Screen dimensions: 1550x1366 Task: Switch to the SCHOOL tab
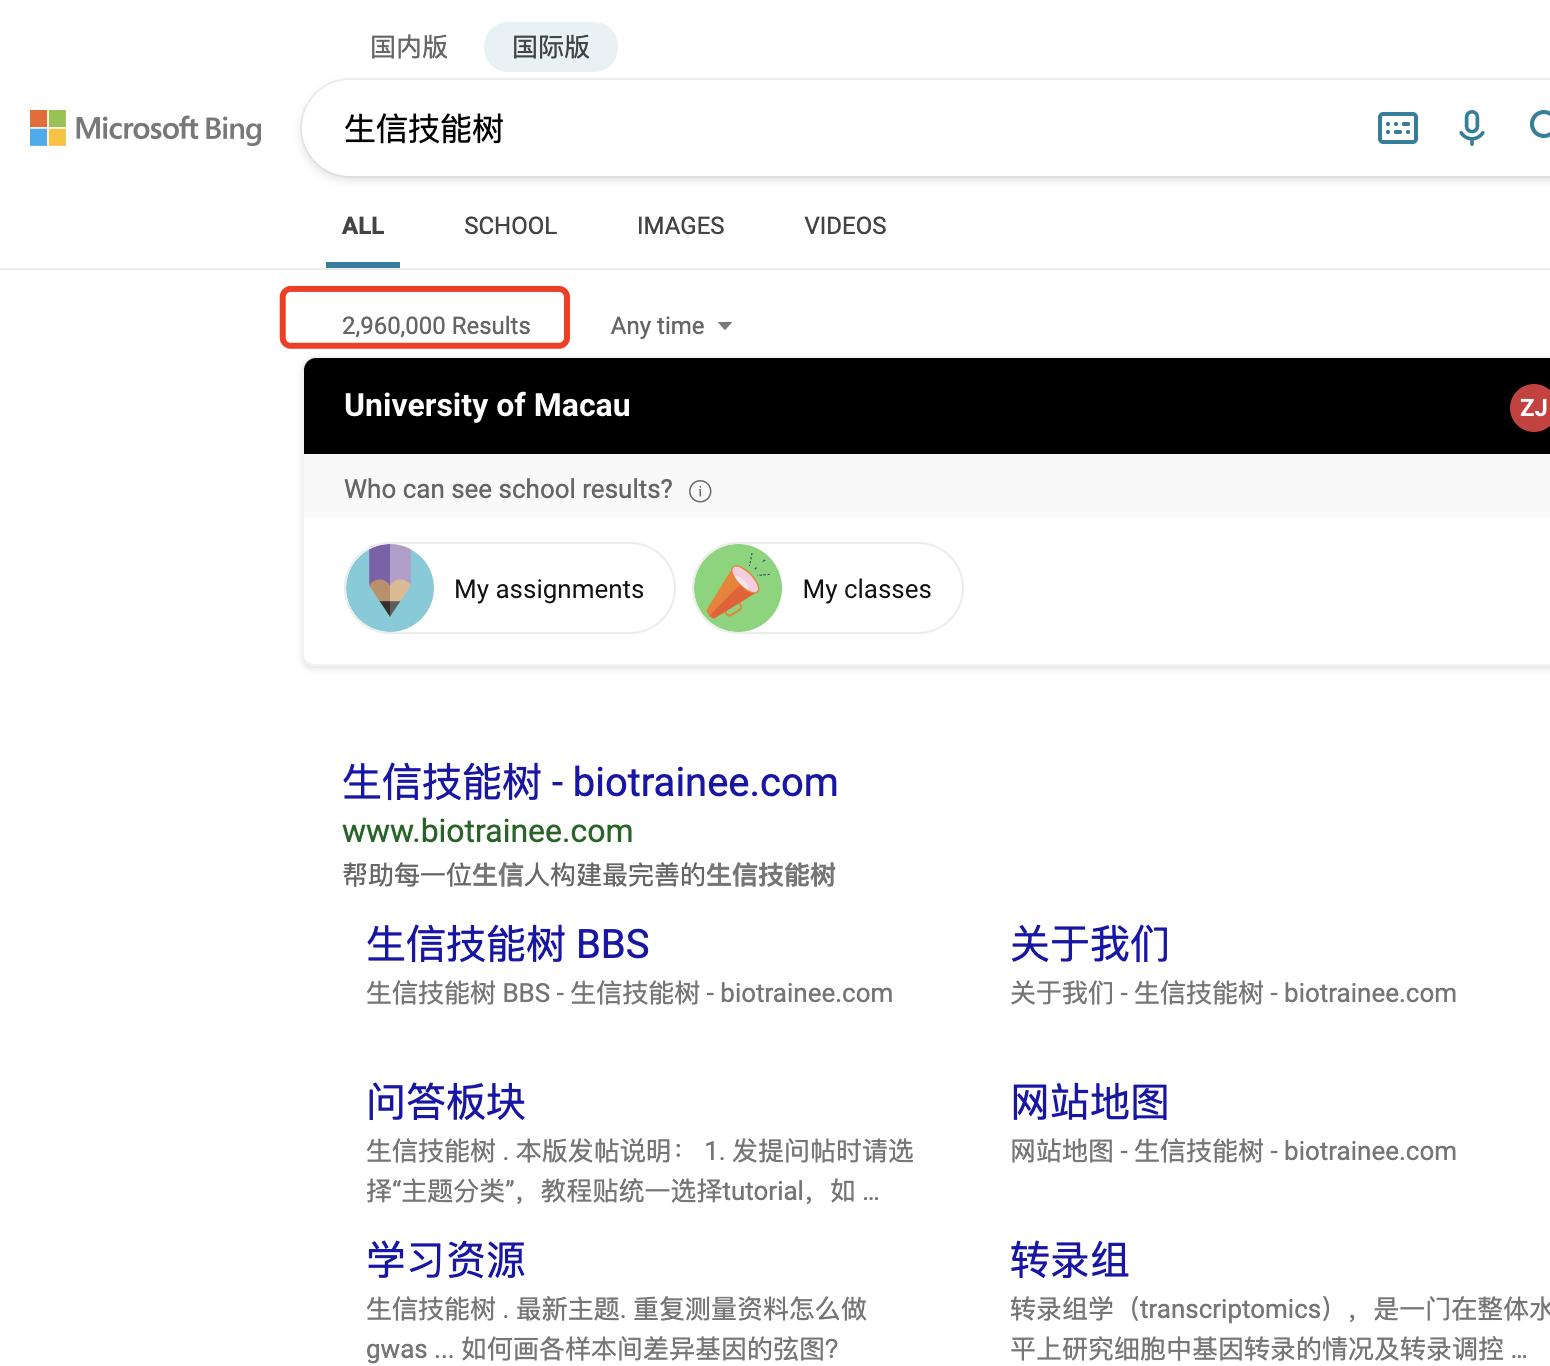click(x=510, y=226)
